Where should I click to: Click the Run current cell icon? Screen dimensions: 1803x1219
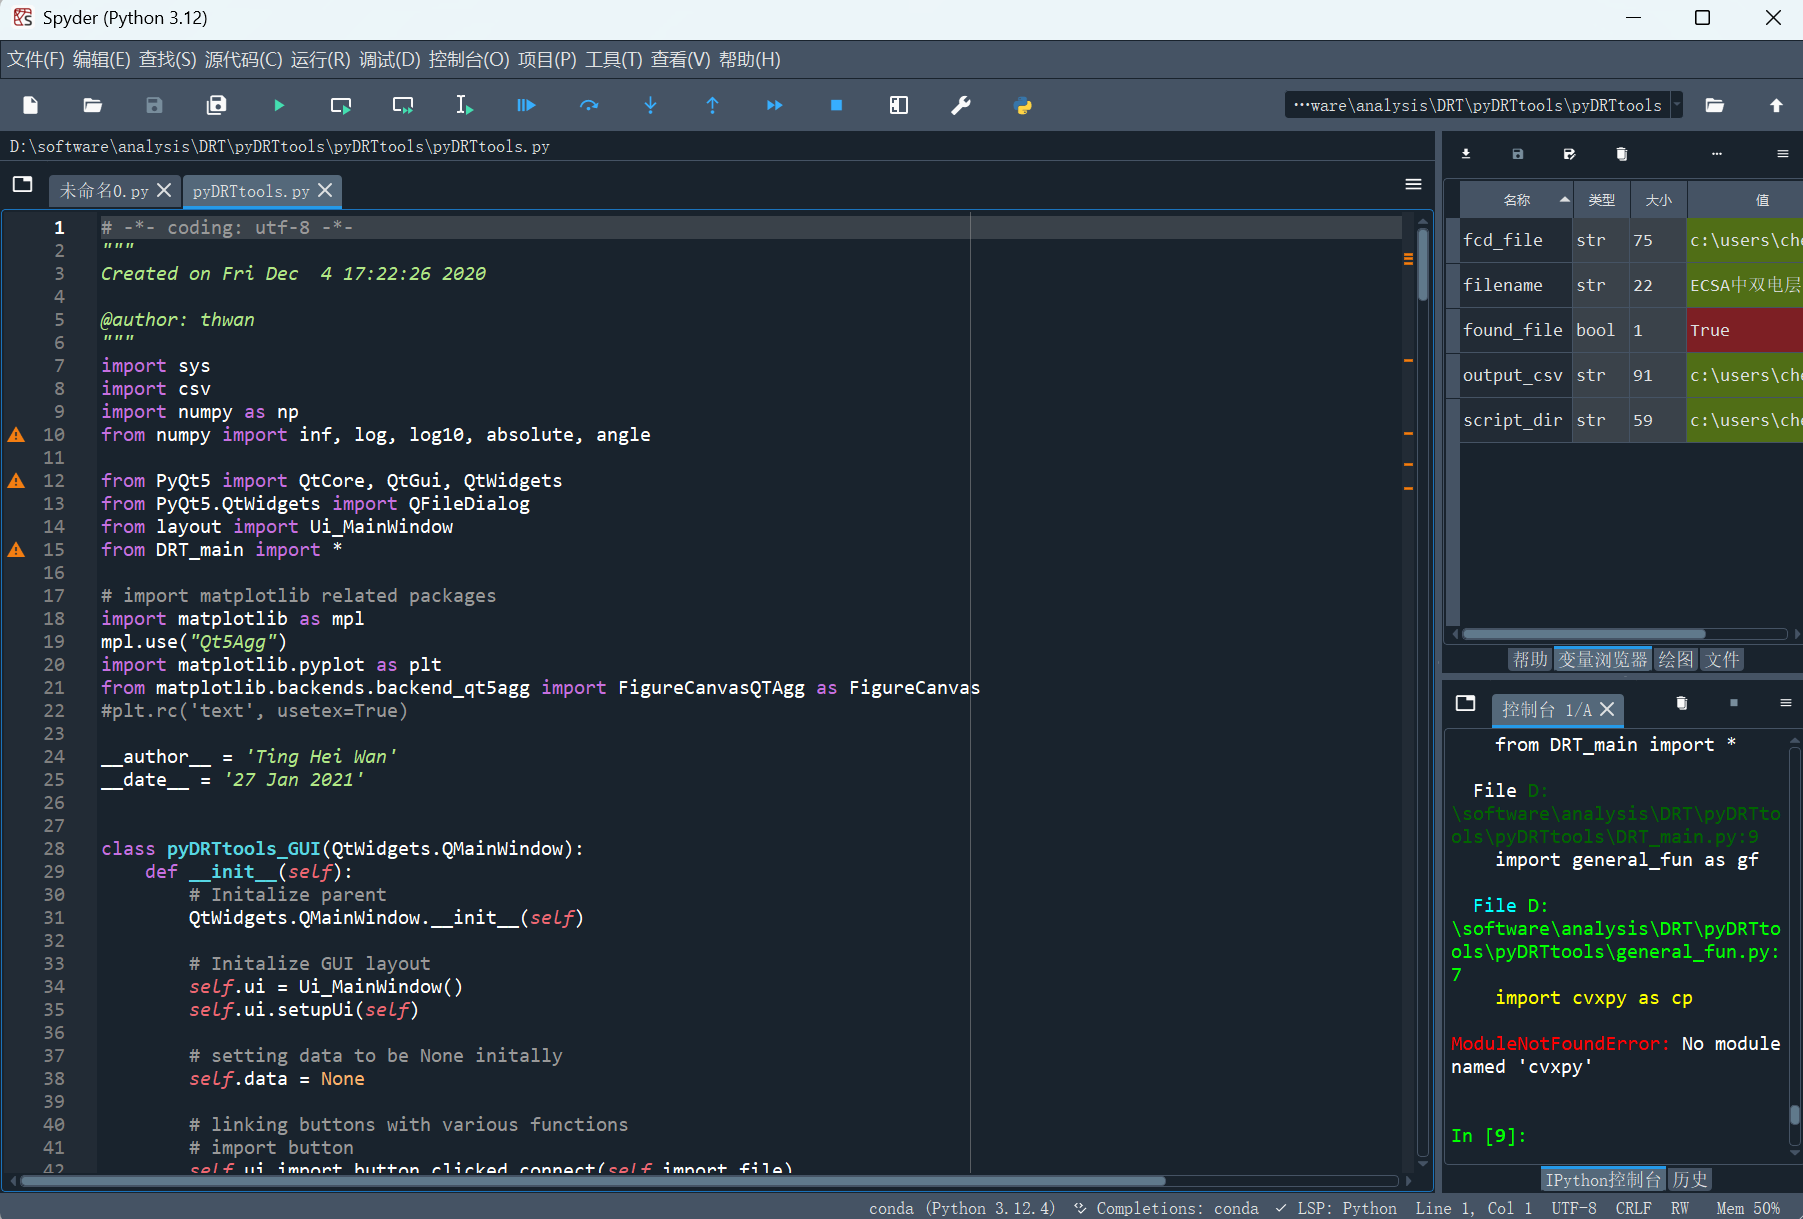pos(340,105)
